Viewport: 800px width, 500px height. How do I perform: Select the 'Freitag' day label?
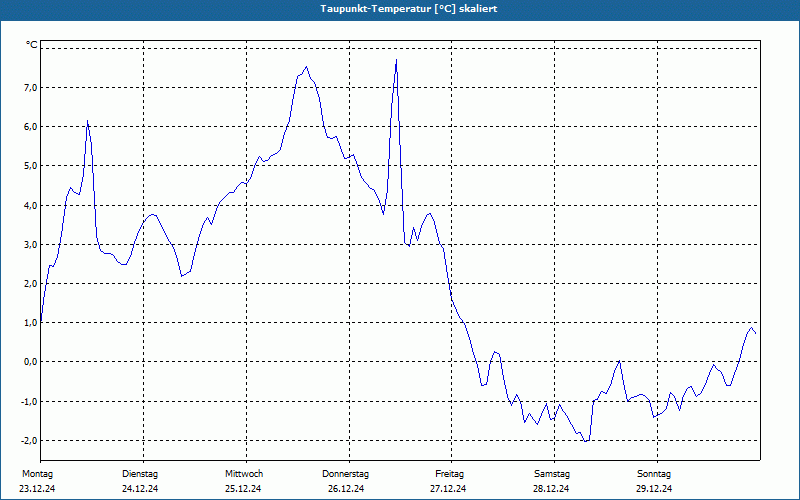[449, 474]
